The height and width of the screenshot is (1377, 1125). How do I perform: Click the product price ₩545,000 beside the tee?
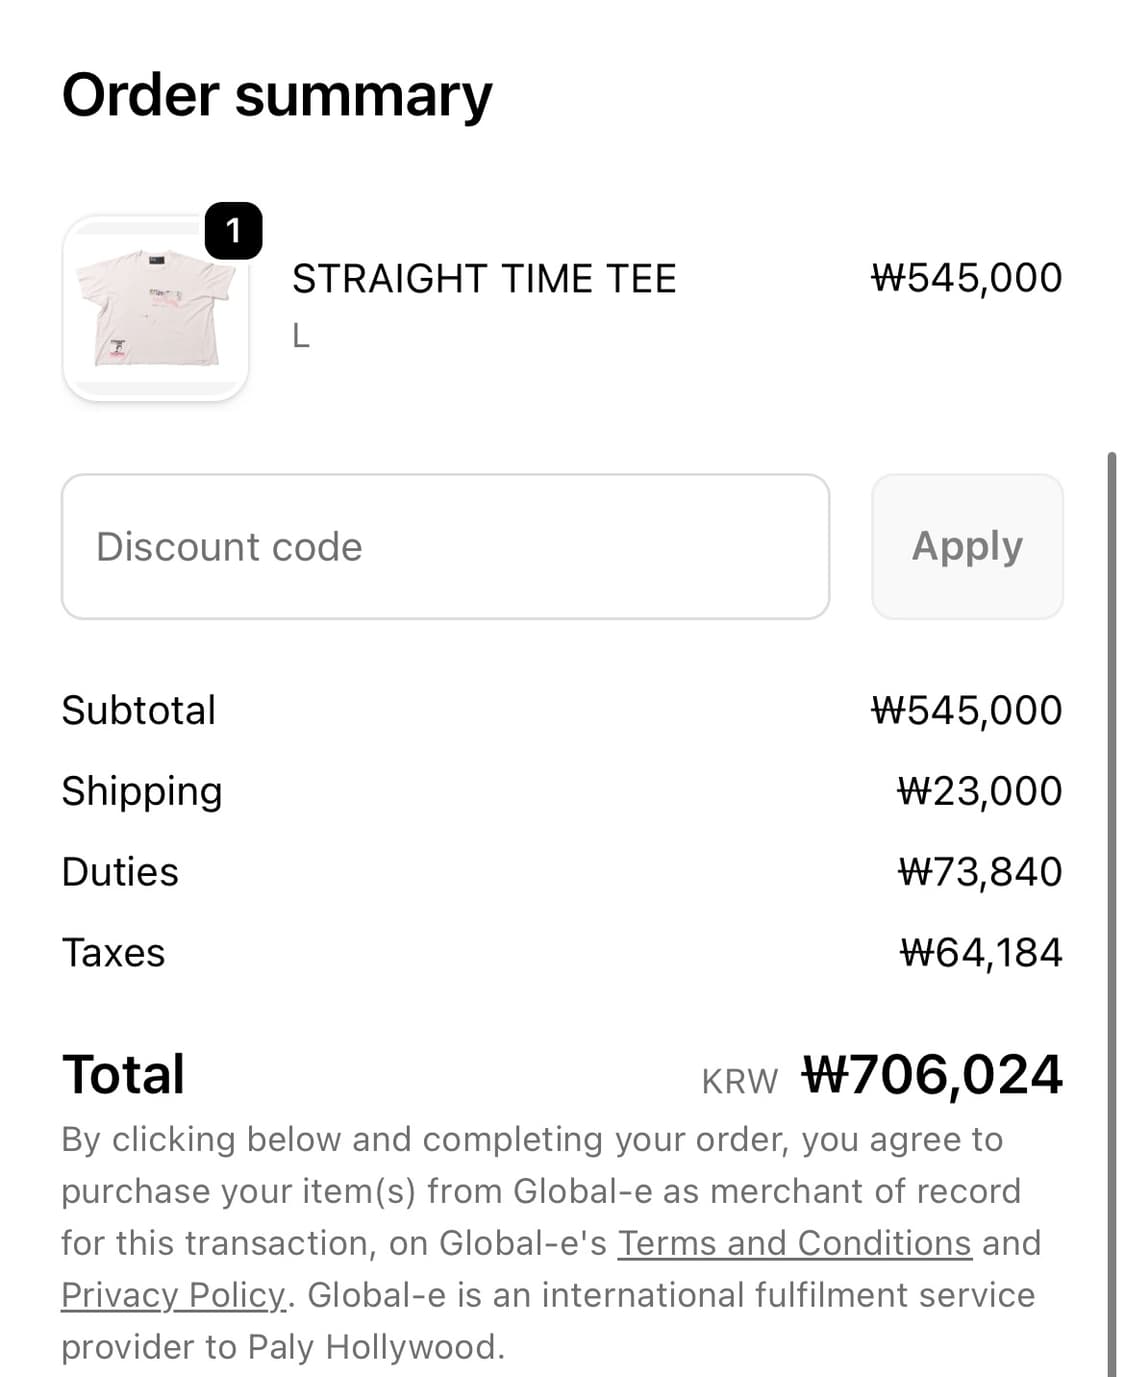(x=966, y=278)
